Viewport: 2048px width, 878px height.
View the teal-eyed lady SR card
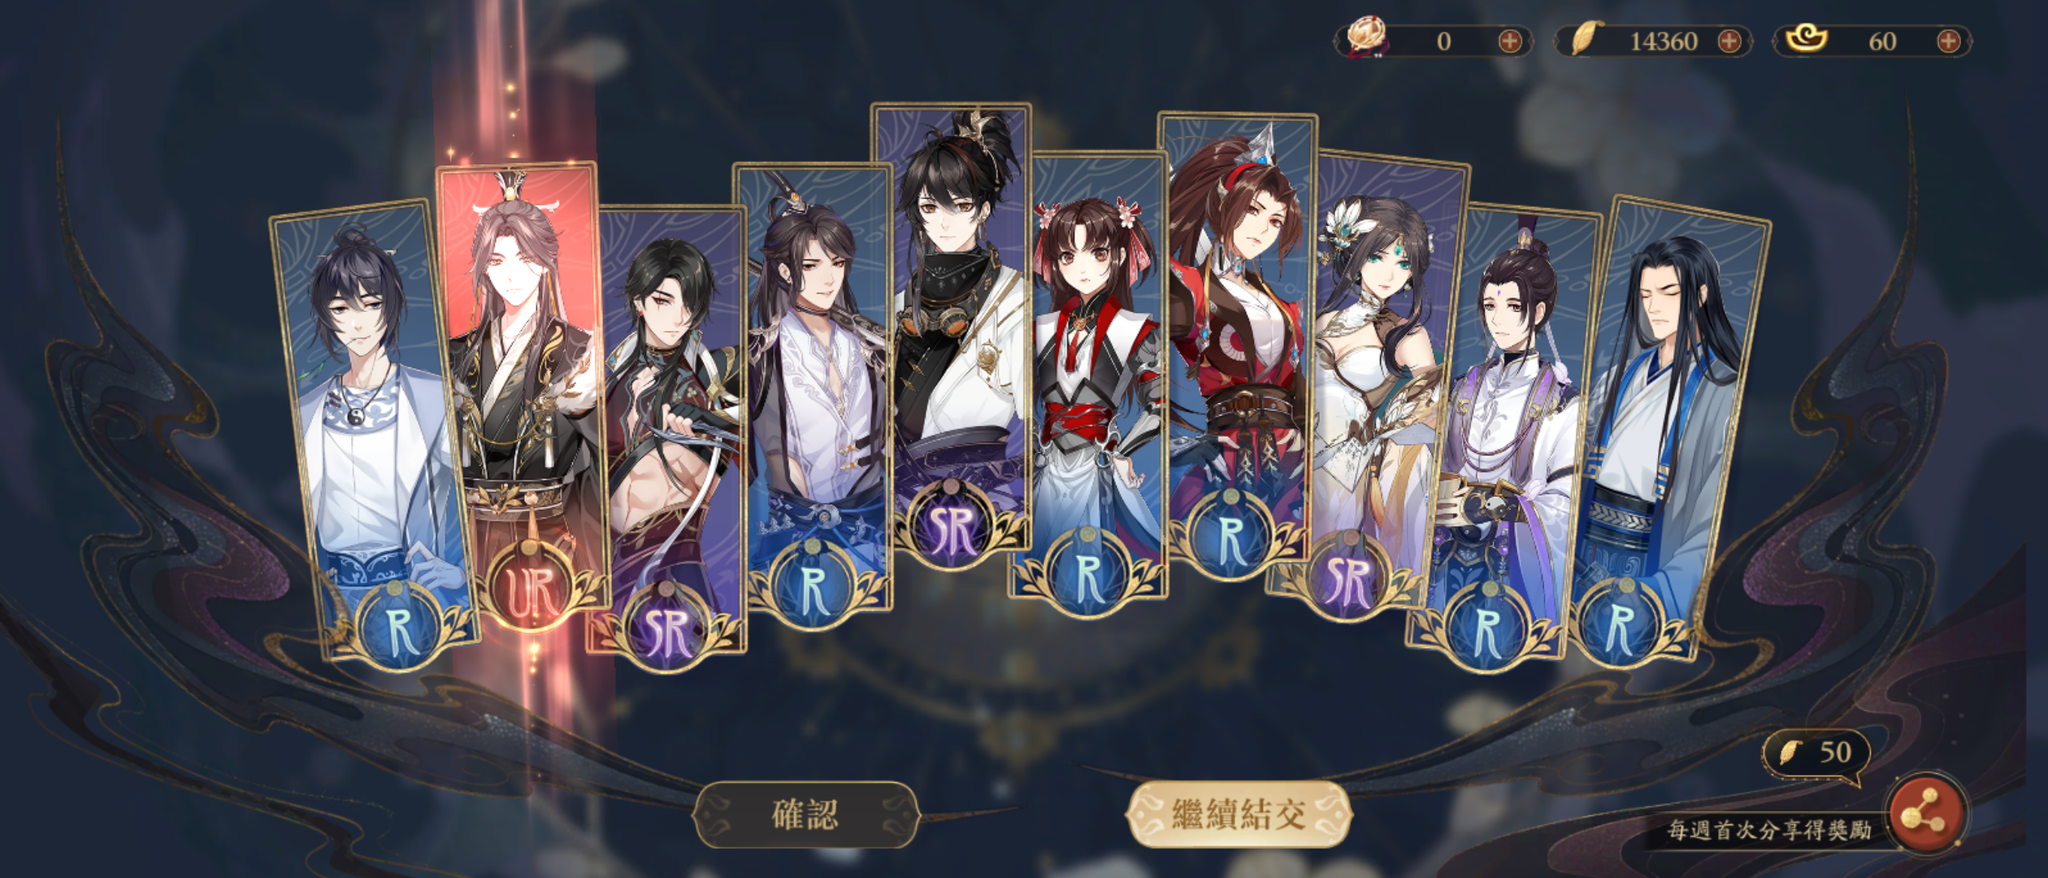click(x=1375, y=385)
